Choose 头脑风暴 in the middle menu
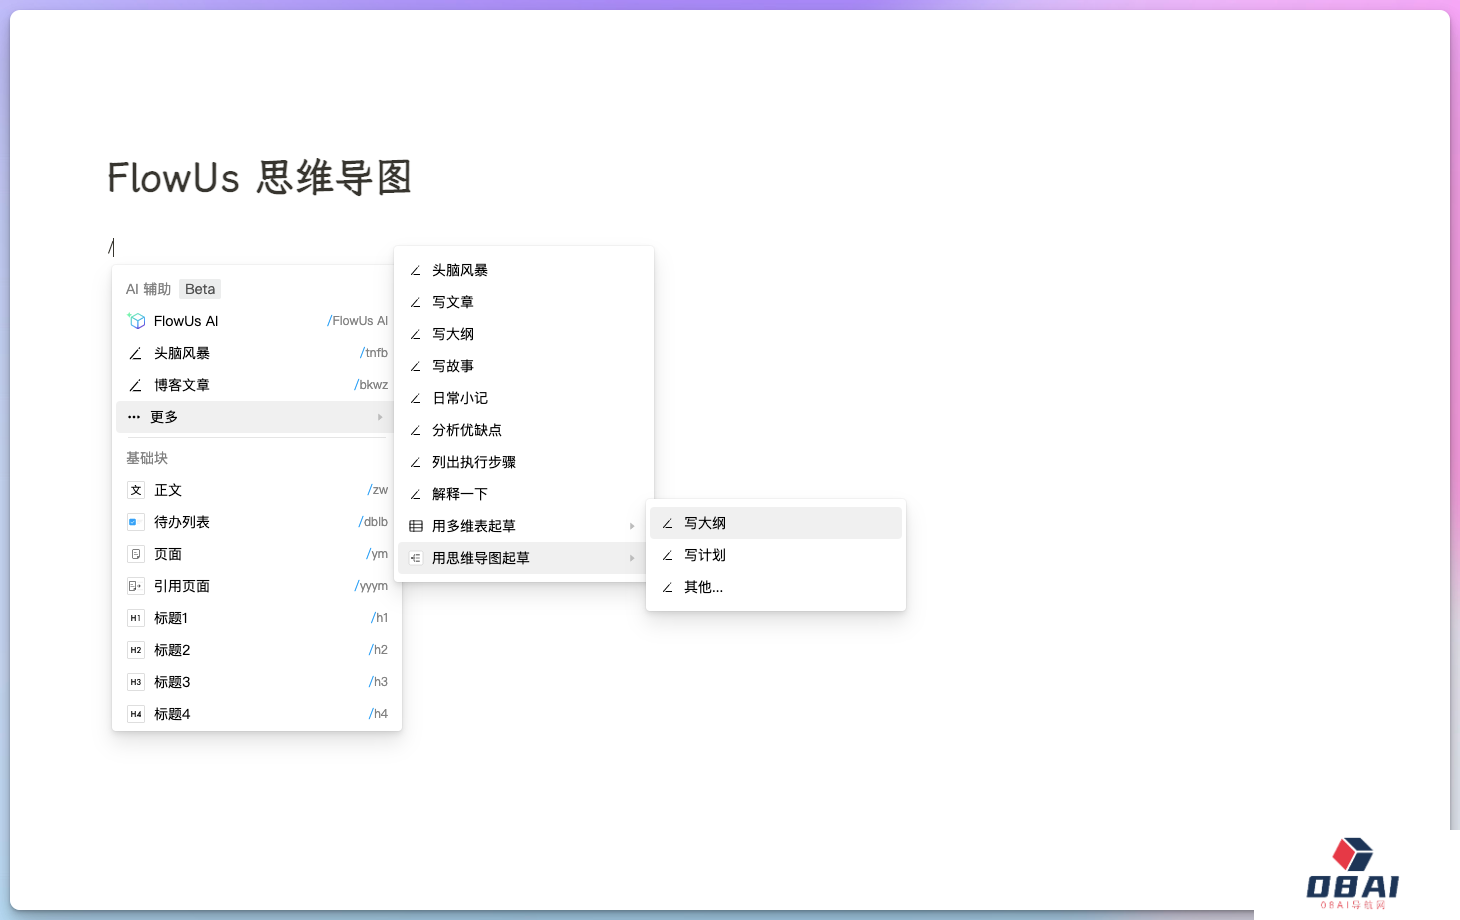The width and height of the screenshot is (1460, 920). pyautogui.click(x=524, y=270)
